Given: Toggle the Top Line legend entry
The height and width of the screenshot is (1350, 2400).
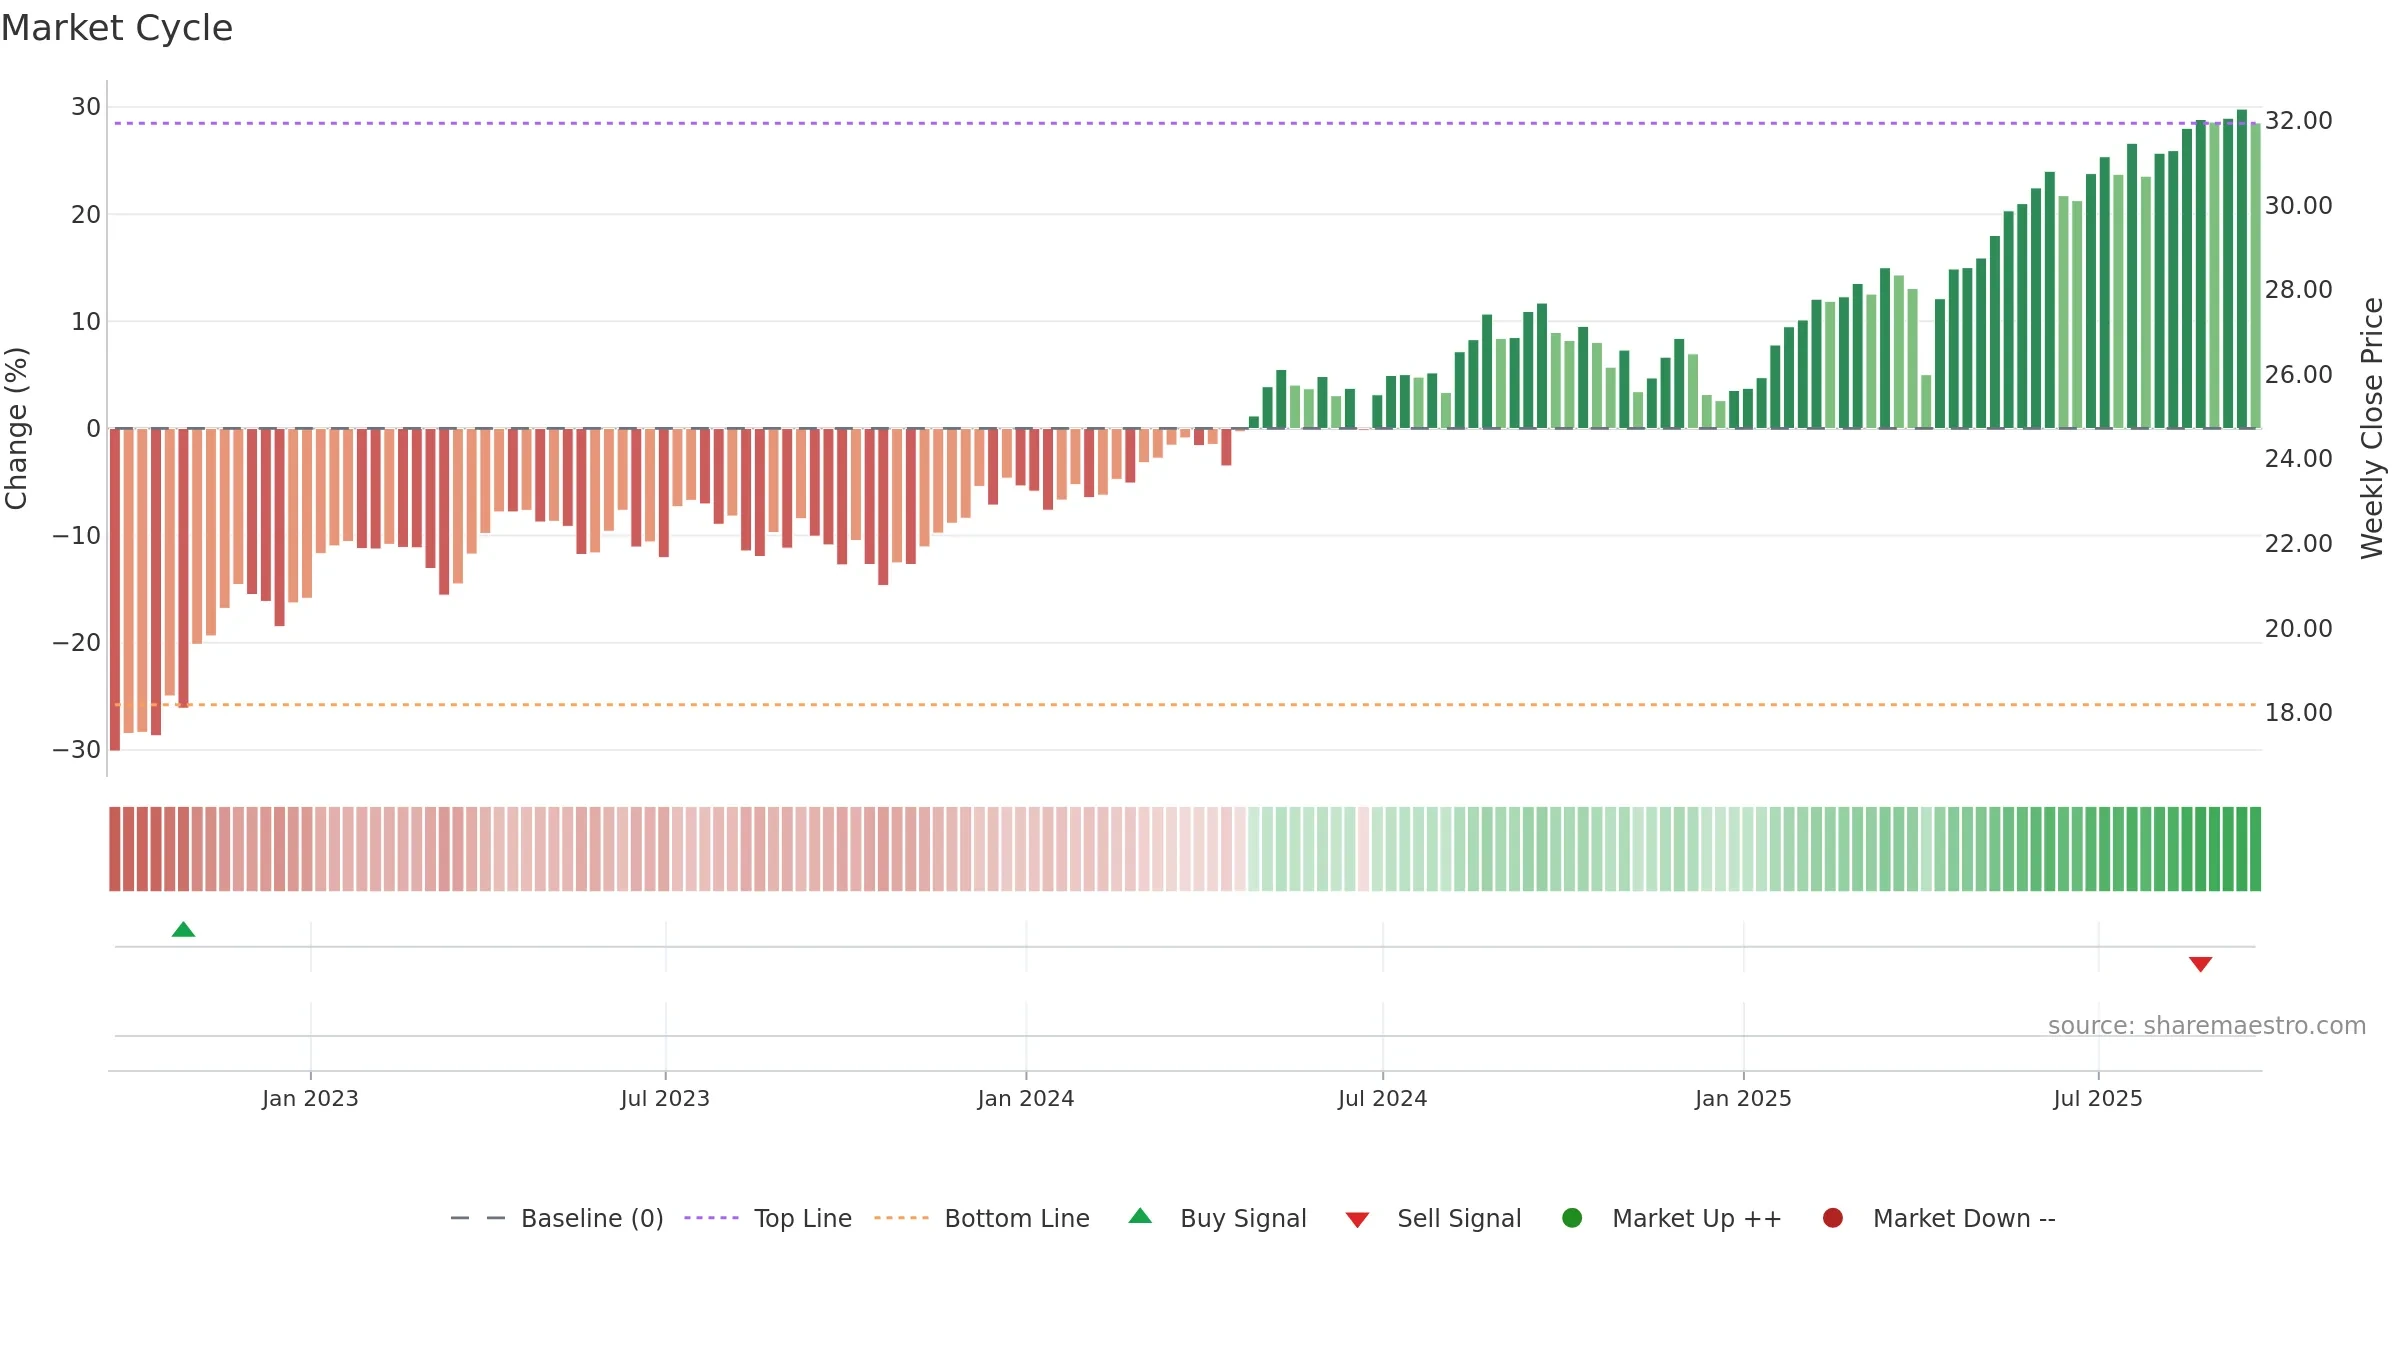Looking at the screenshot, I should coord(768,1218).
